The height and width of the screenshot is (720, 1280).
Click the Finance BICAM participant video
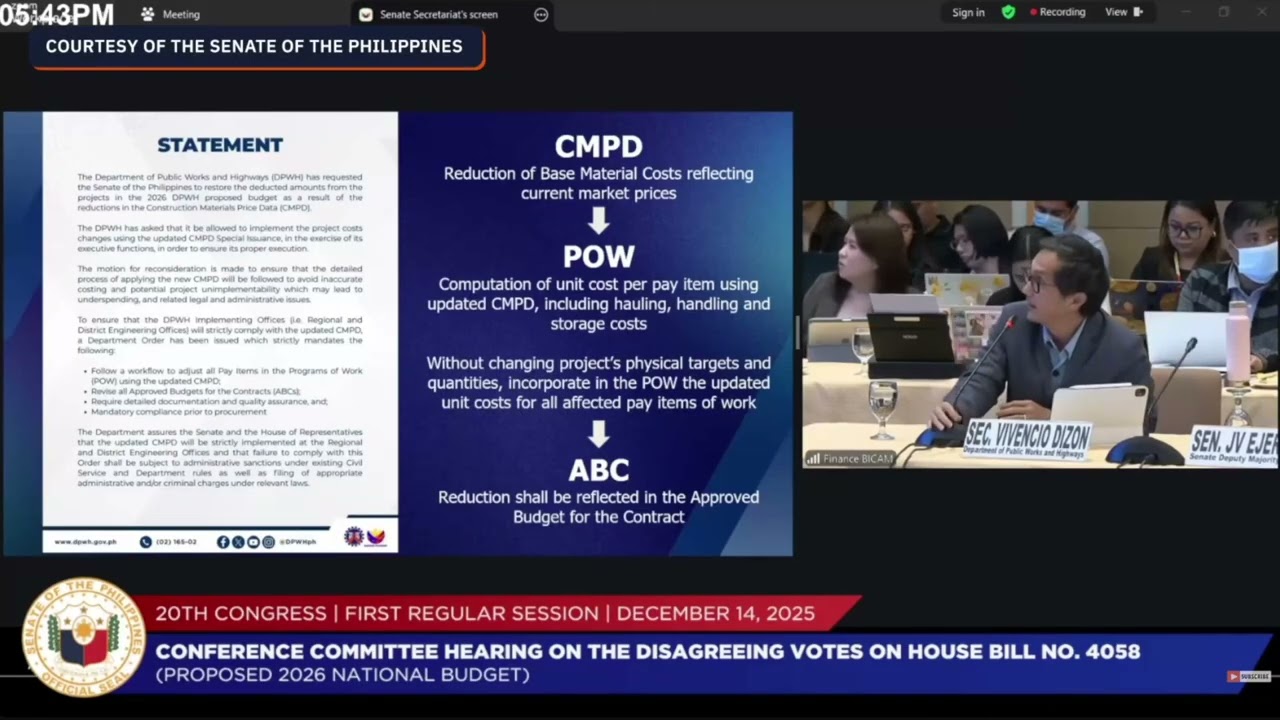[x=1040, y=334]
